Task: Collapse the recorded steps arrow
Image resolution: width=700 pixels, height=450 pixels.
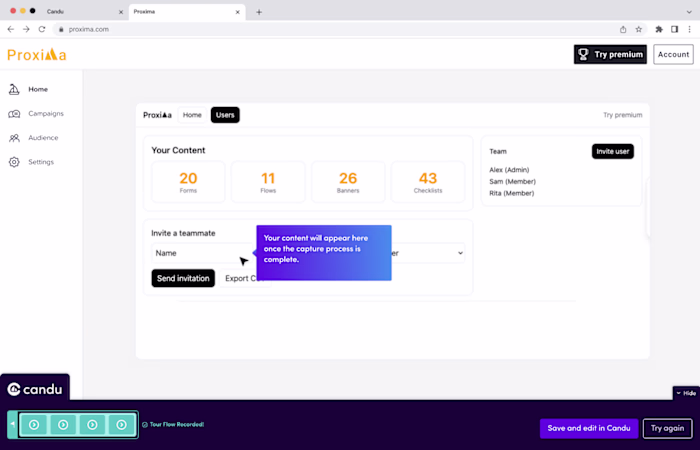Action: [x=12, y=424]
